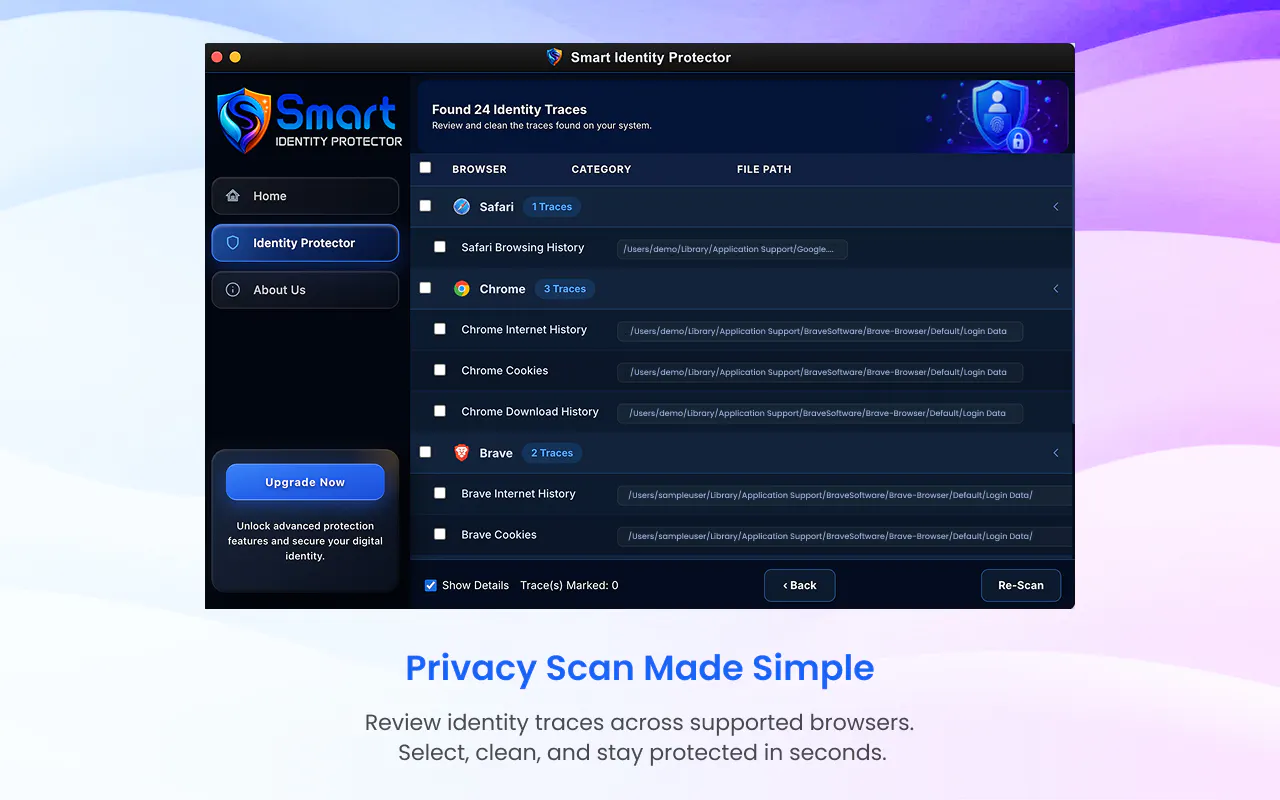
Task: Click the Brave 2 Traces badge
Action: pyautogui.click(x=552, y=453)
